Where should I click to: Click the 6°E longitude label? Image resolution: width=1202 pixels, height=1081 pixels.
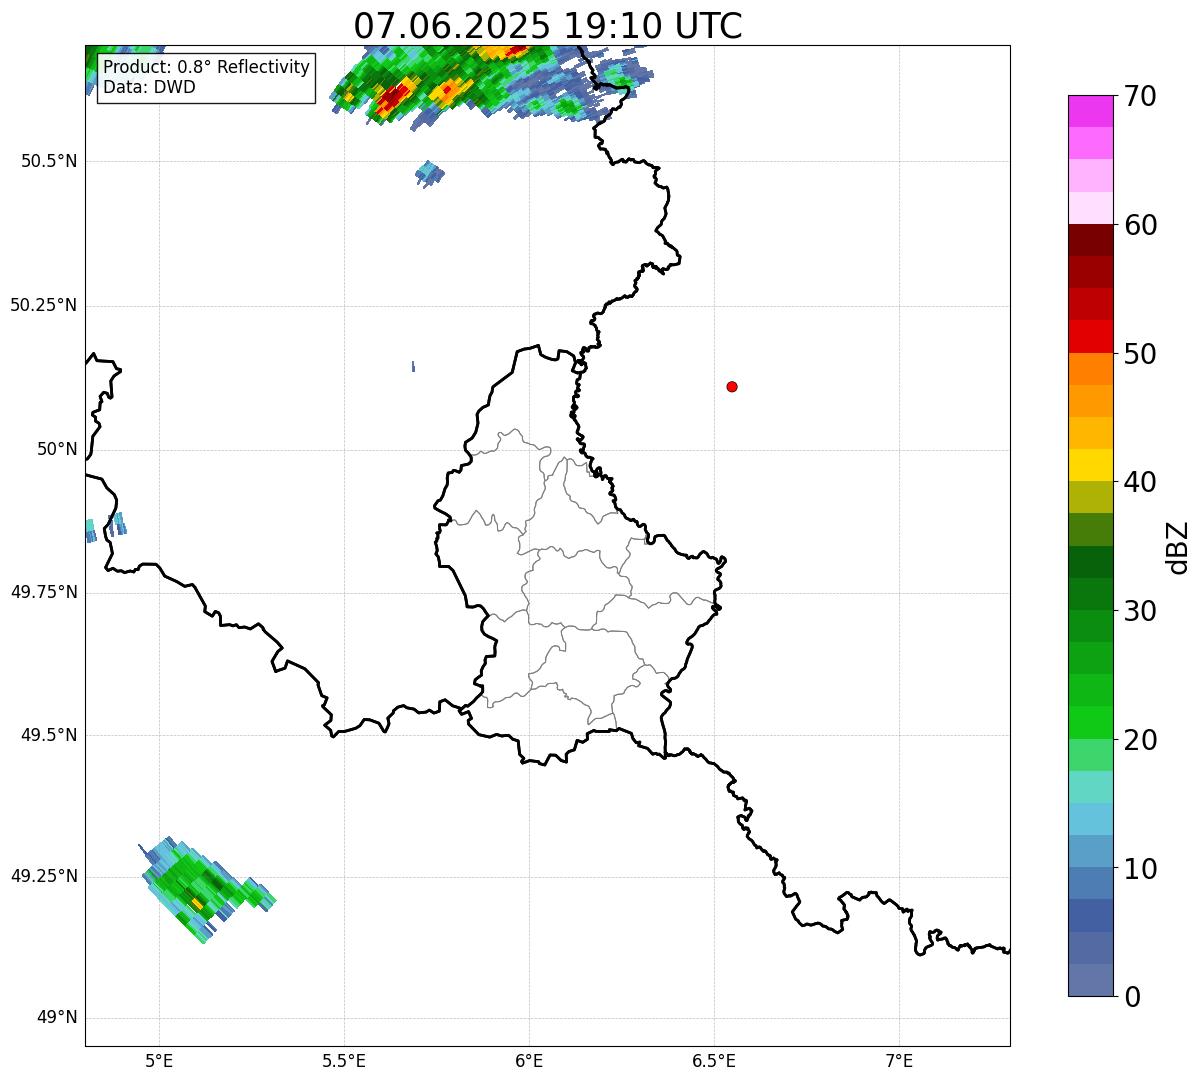coord(529,1060)
